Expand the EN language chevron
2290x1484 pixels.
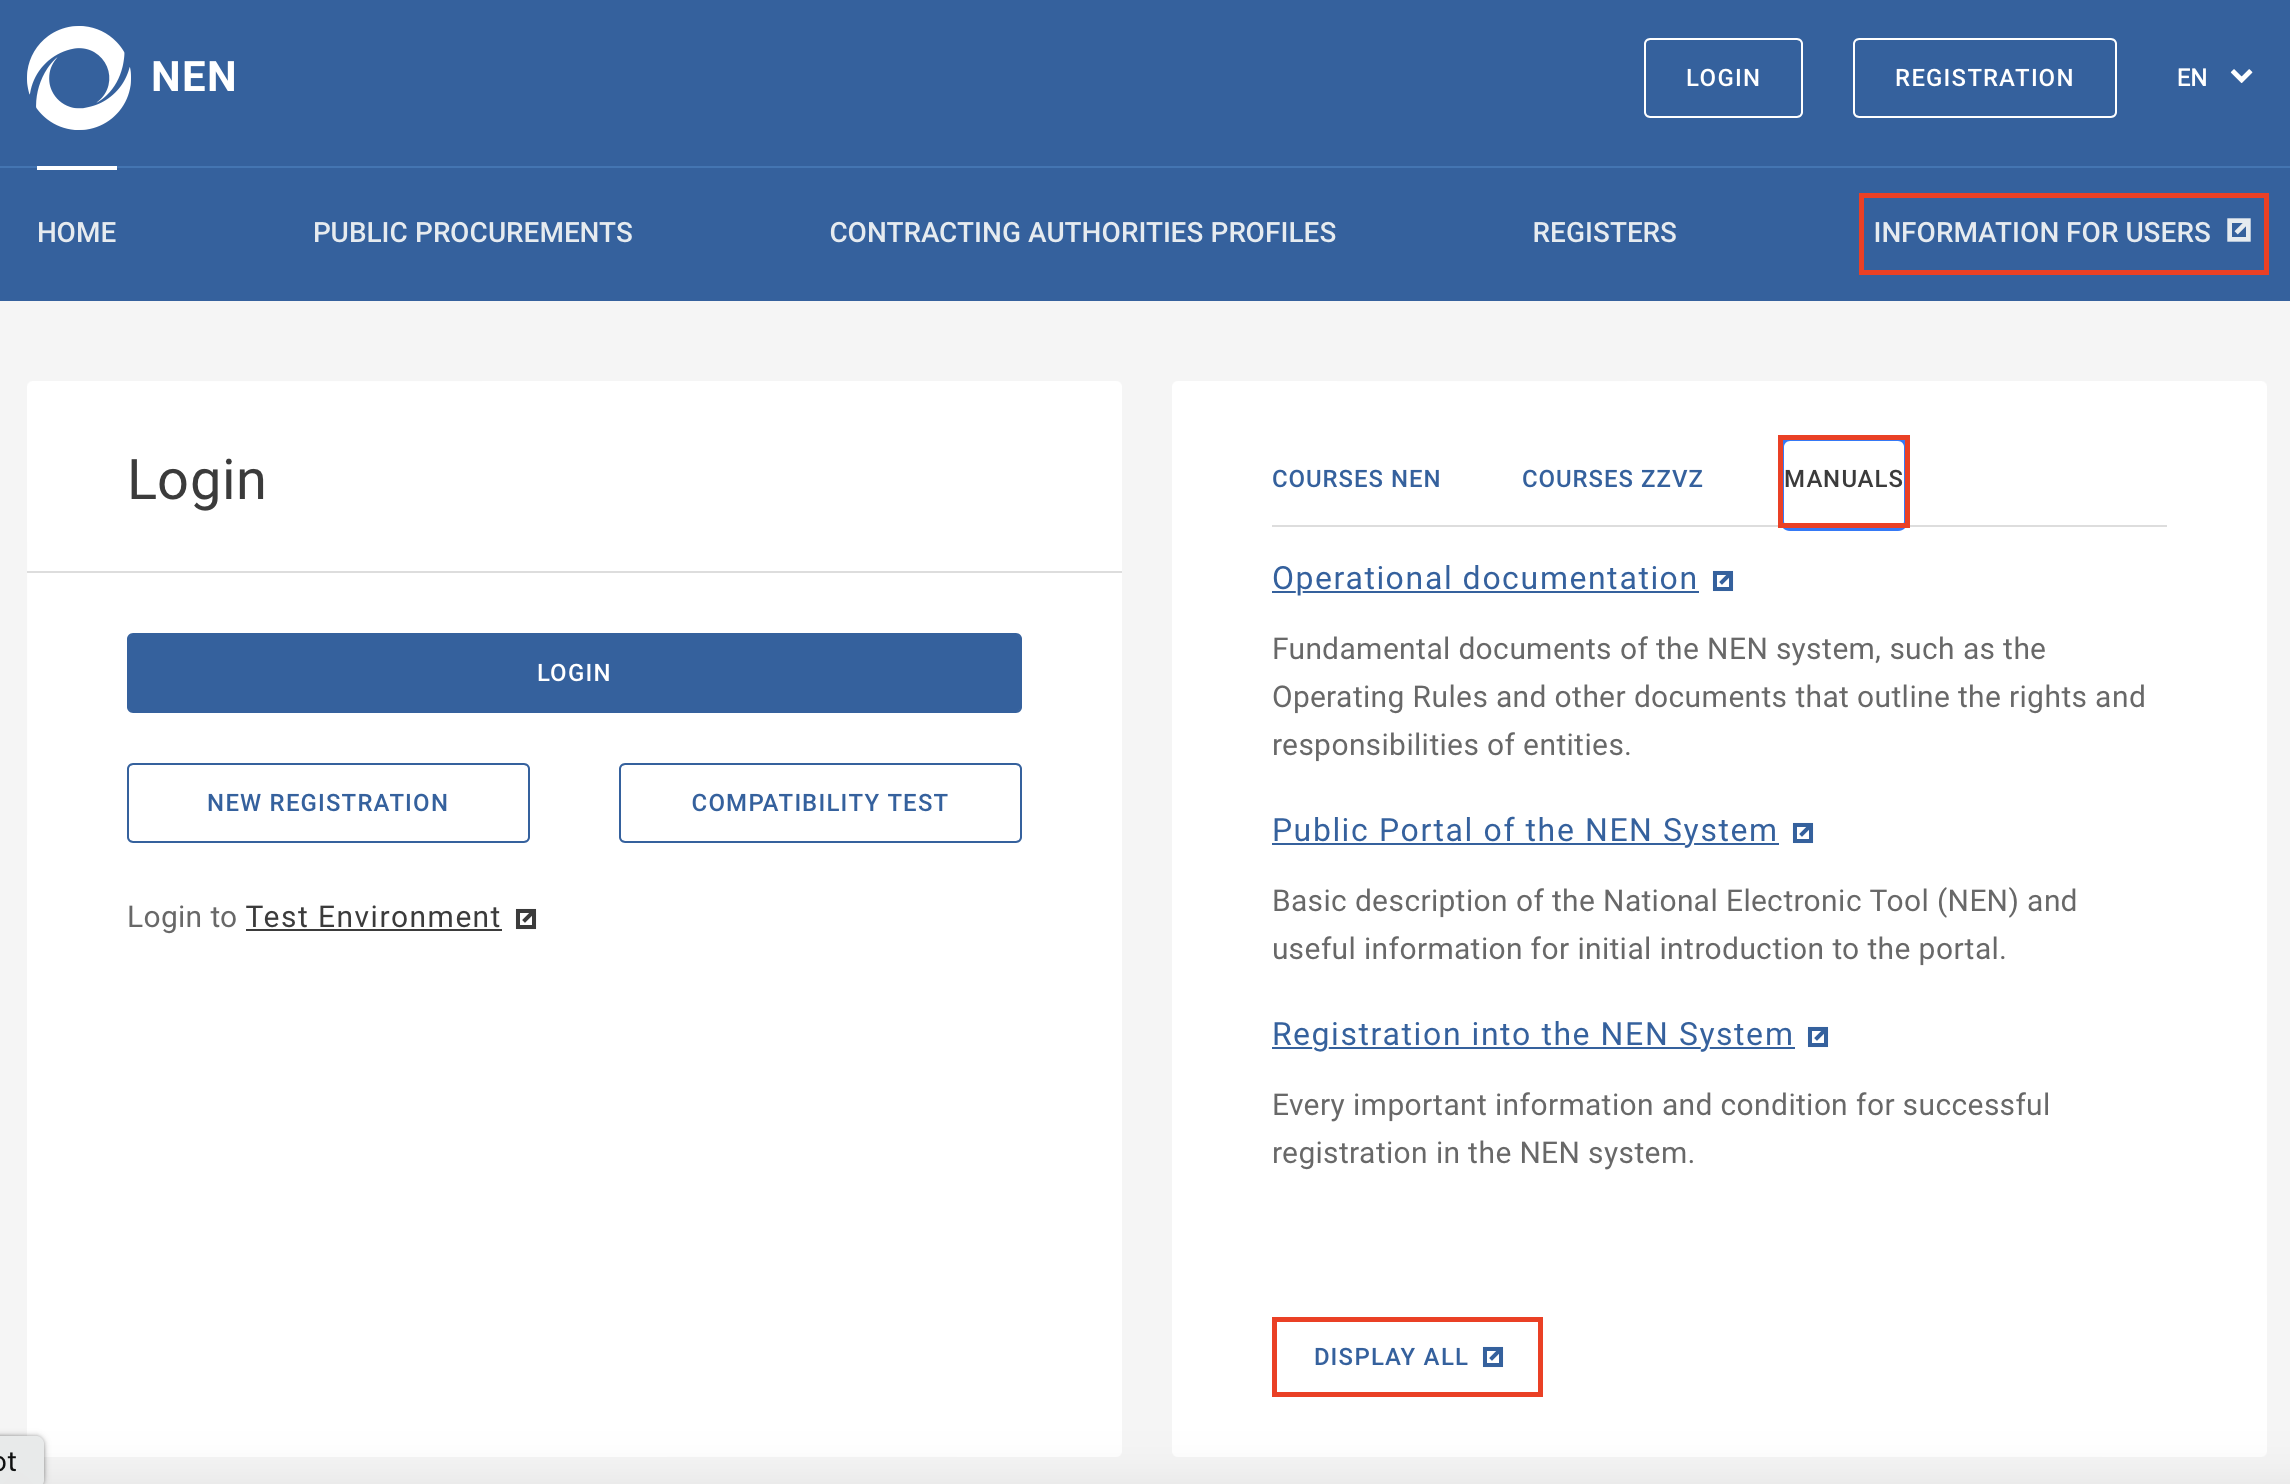point(2242,77)
